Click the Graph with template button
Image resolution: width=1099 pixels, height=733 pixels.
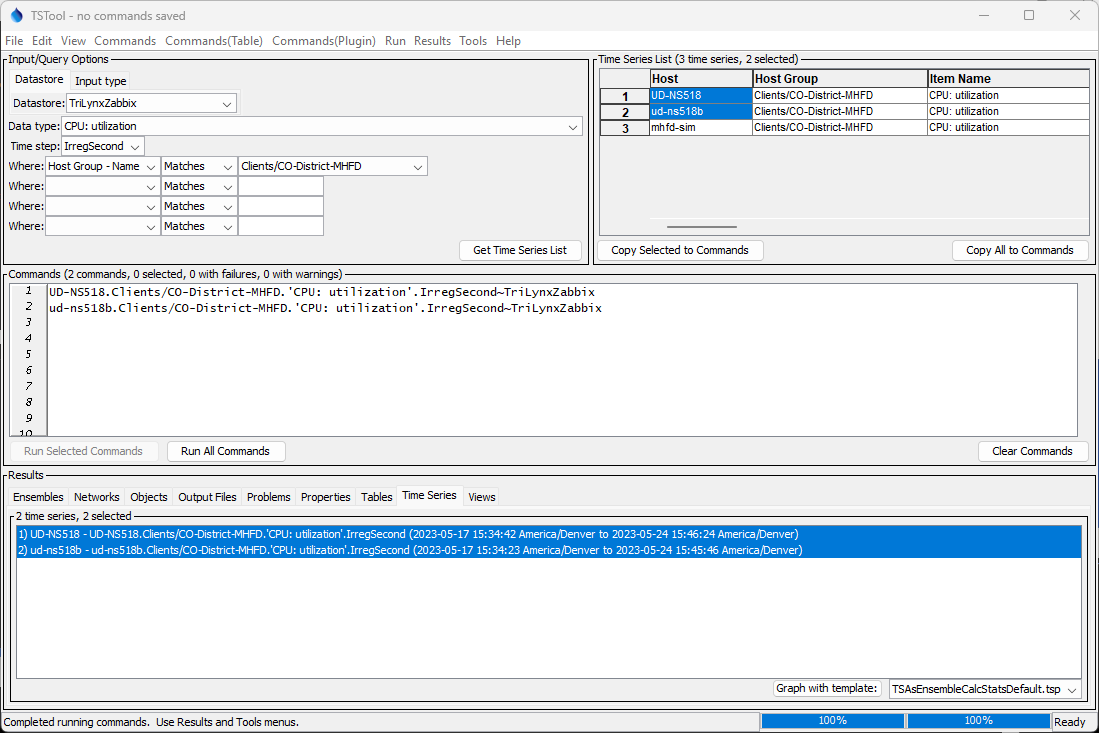(827, 688)
